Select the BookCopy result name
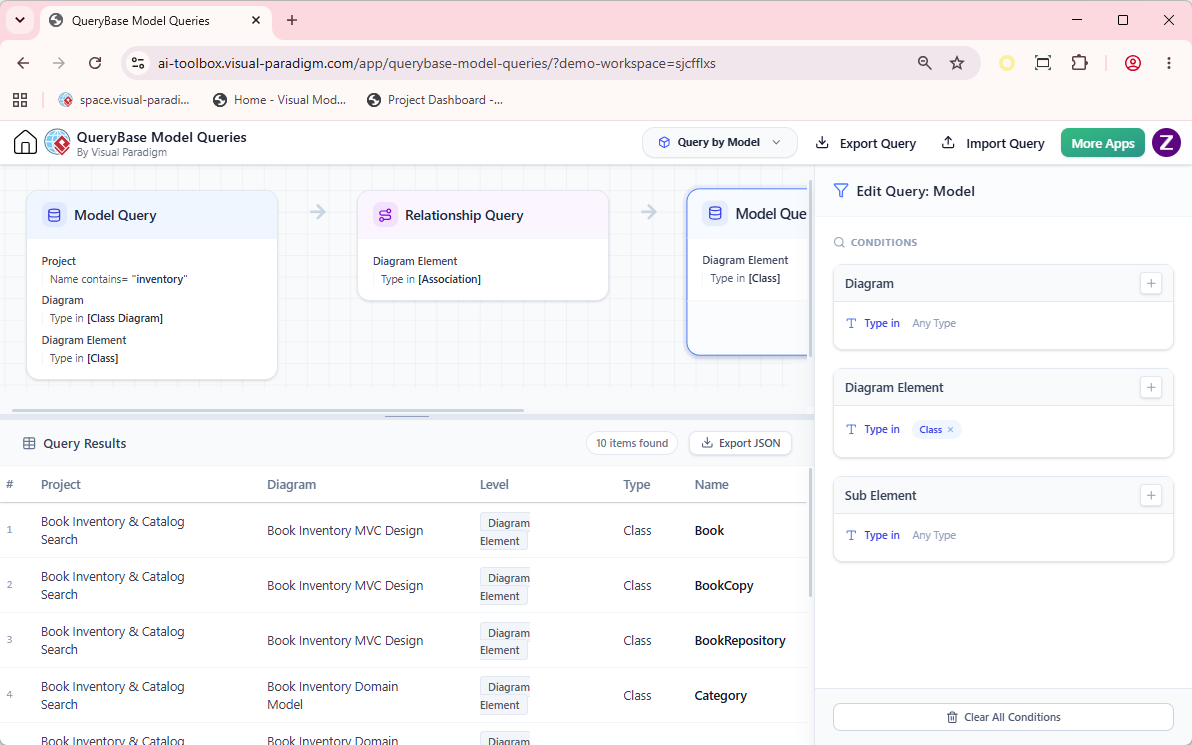1192x745 pixels. point(724,585)
